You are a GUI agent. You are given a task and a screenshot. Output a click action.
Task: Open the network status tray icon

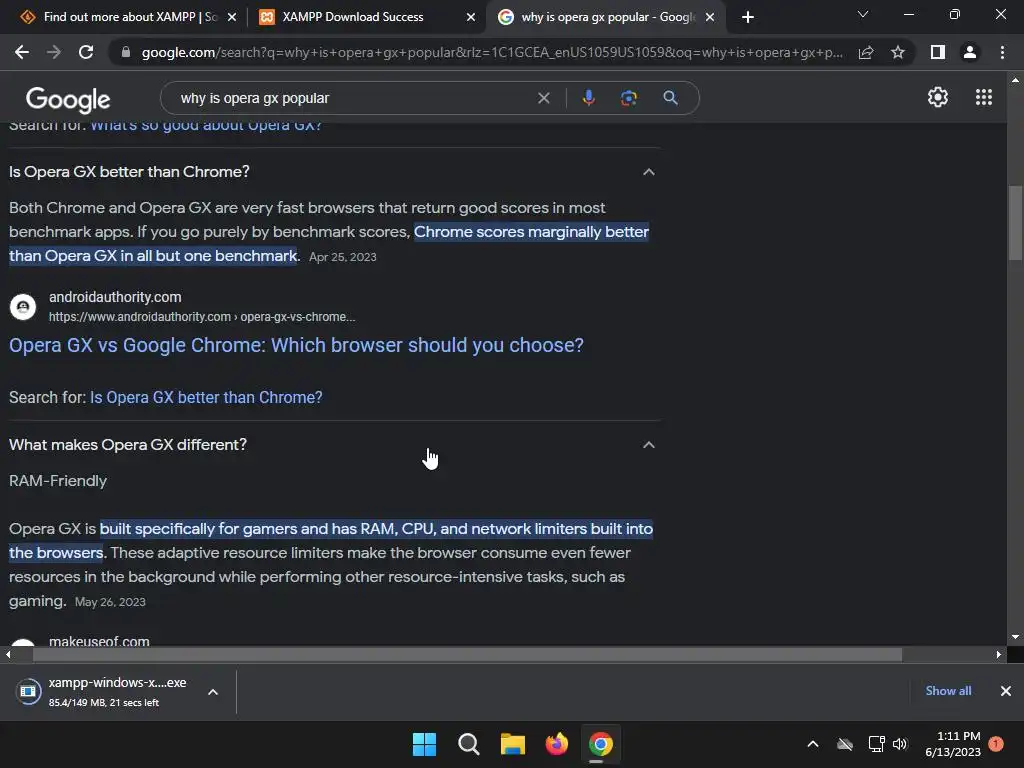(876, 744)
